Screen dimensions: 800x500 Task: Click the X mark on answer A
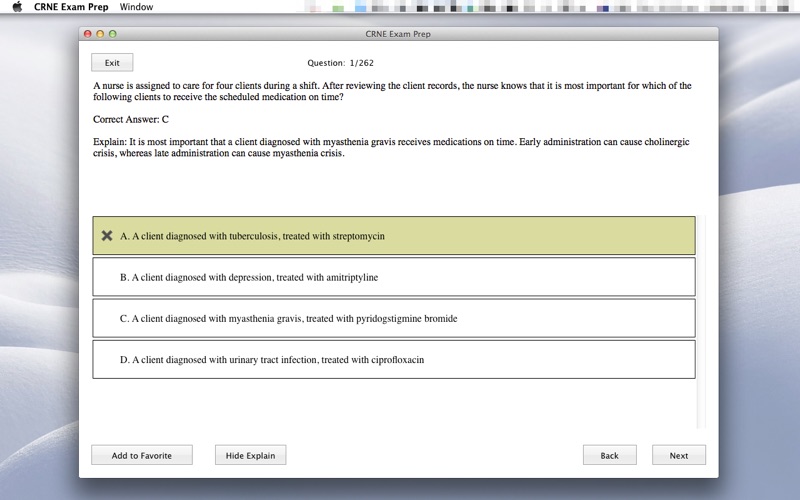[107, 236]
